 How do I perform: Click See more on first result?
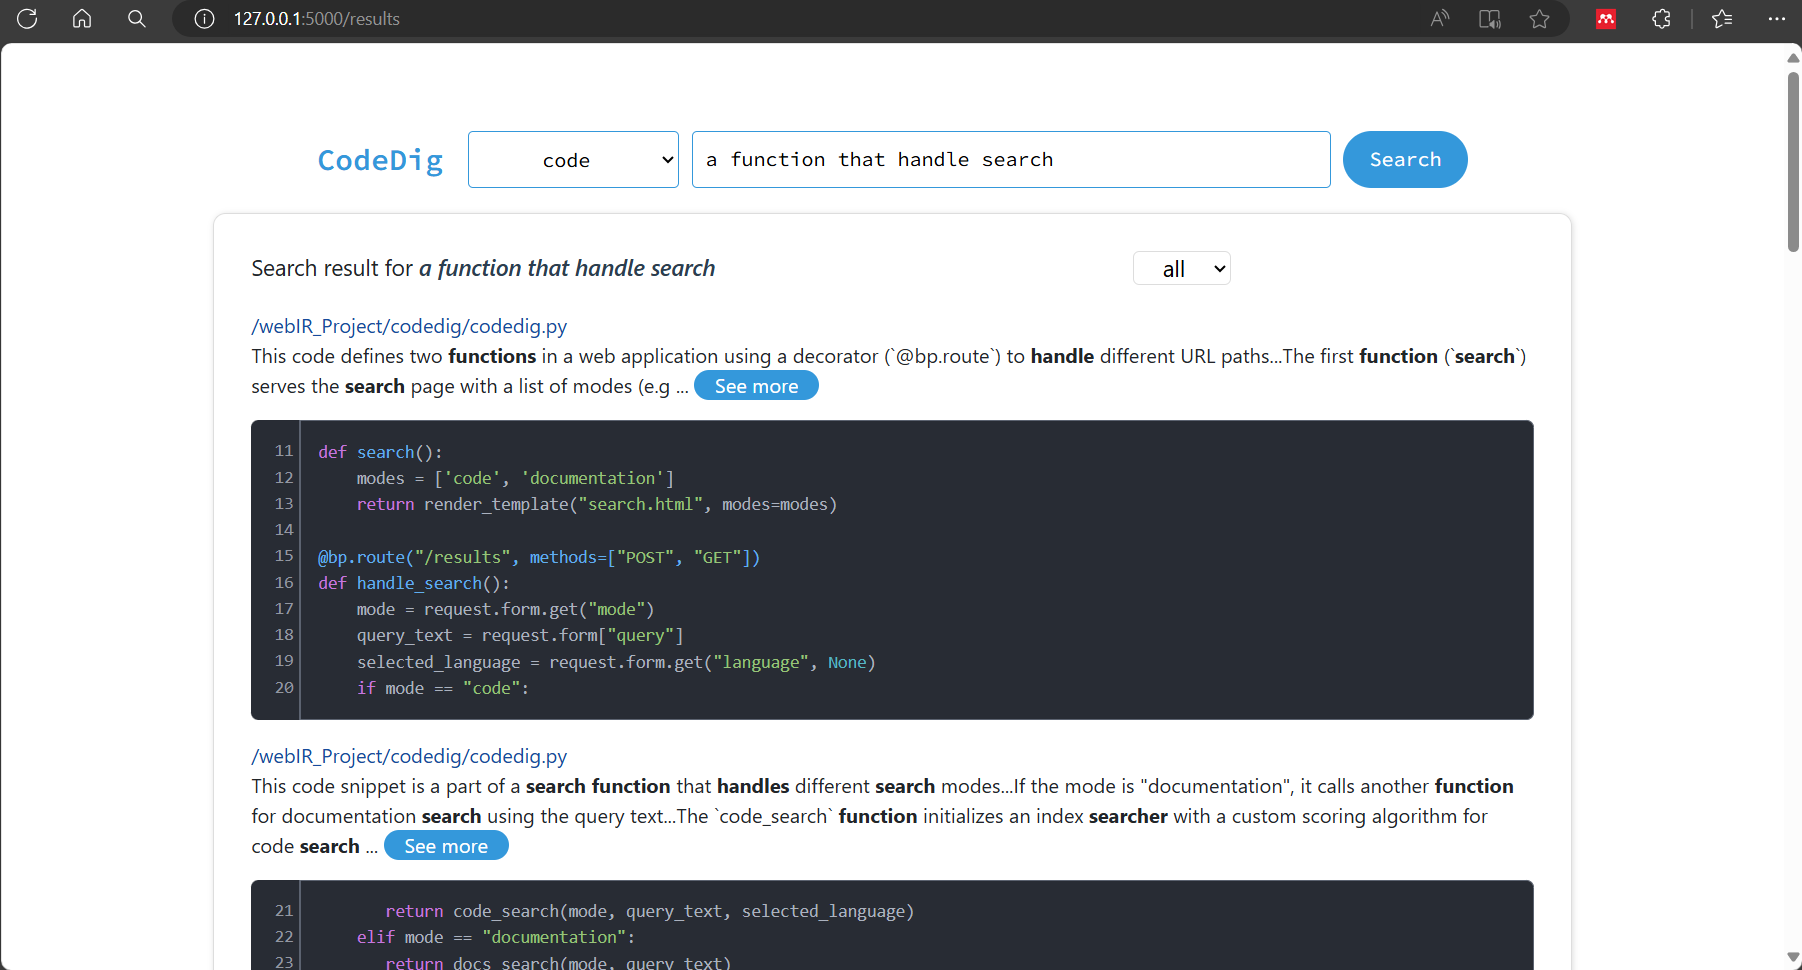pos(756,386)
